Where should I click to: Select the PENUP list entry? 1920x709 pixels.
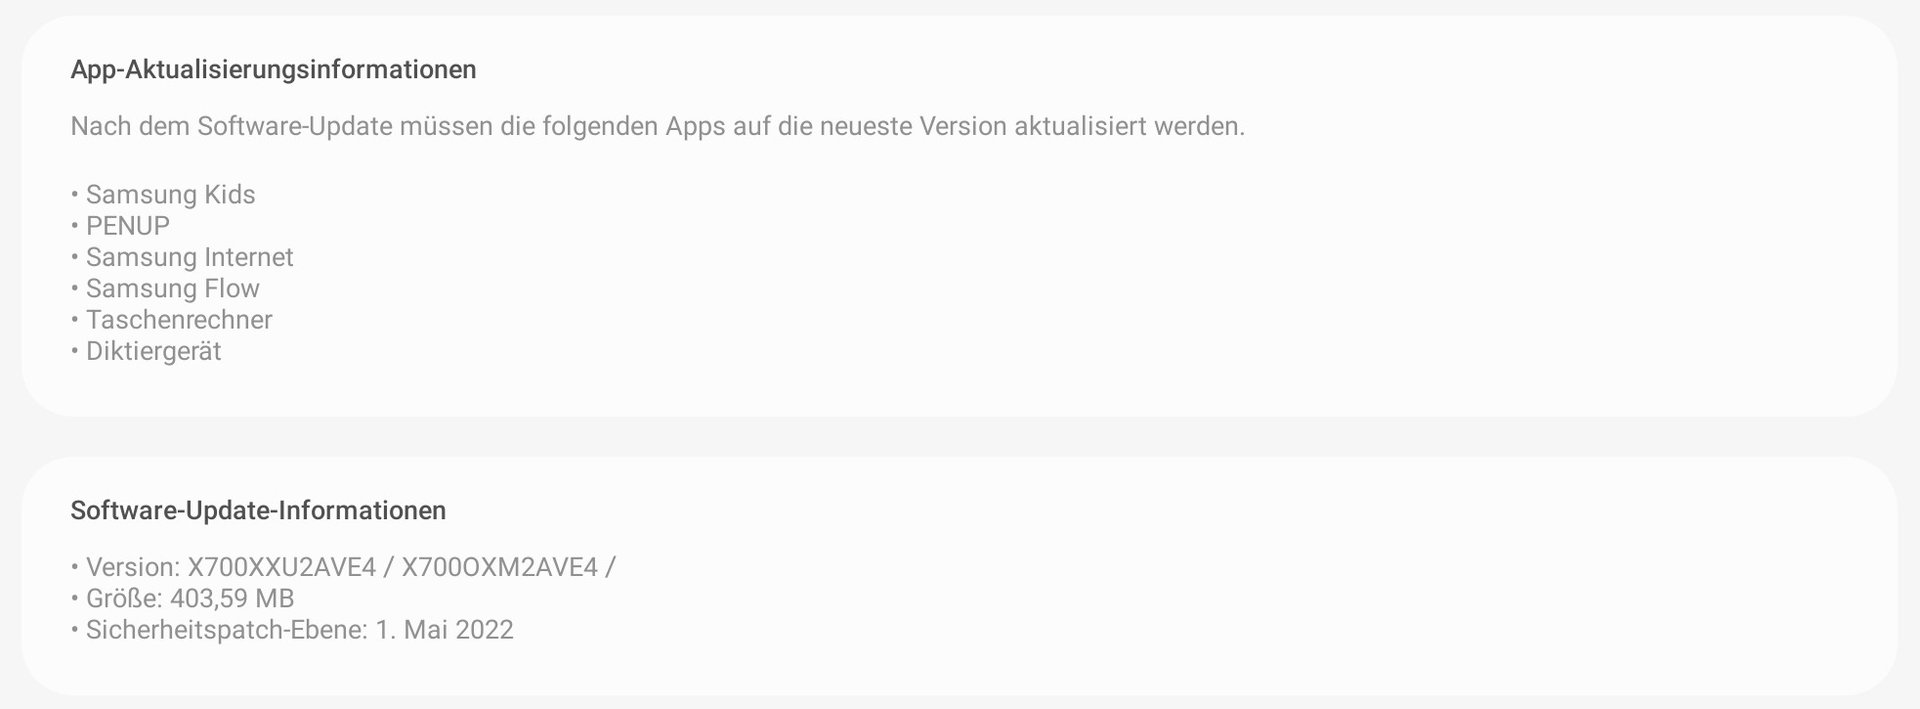120,226
